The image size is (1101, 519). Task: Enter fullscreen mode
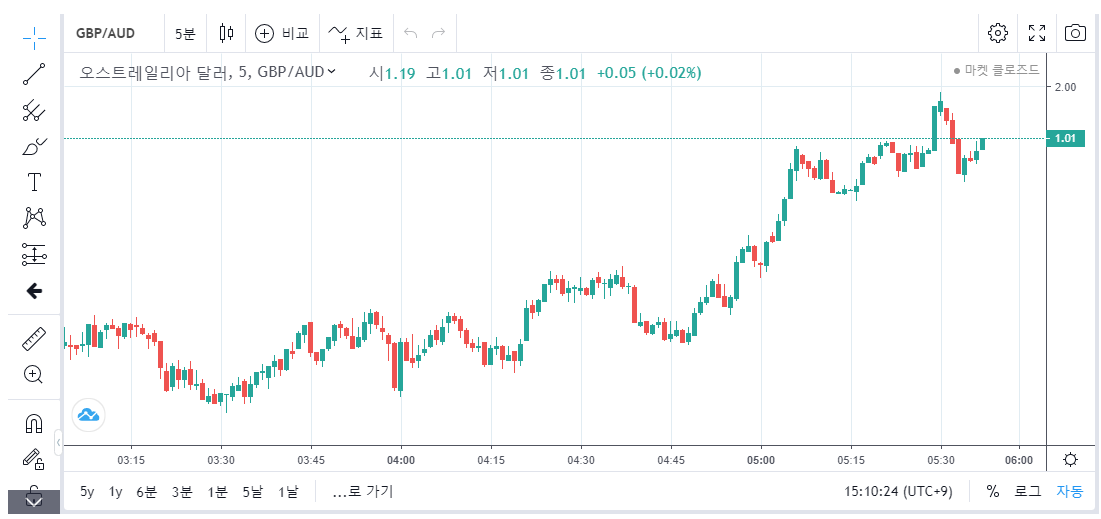pos(1037,33)
